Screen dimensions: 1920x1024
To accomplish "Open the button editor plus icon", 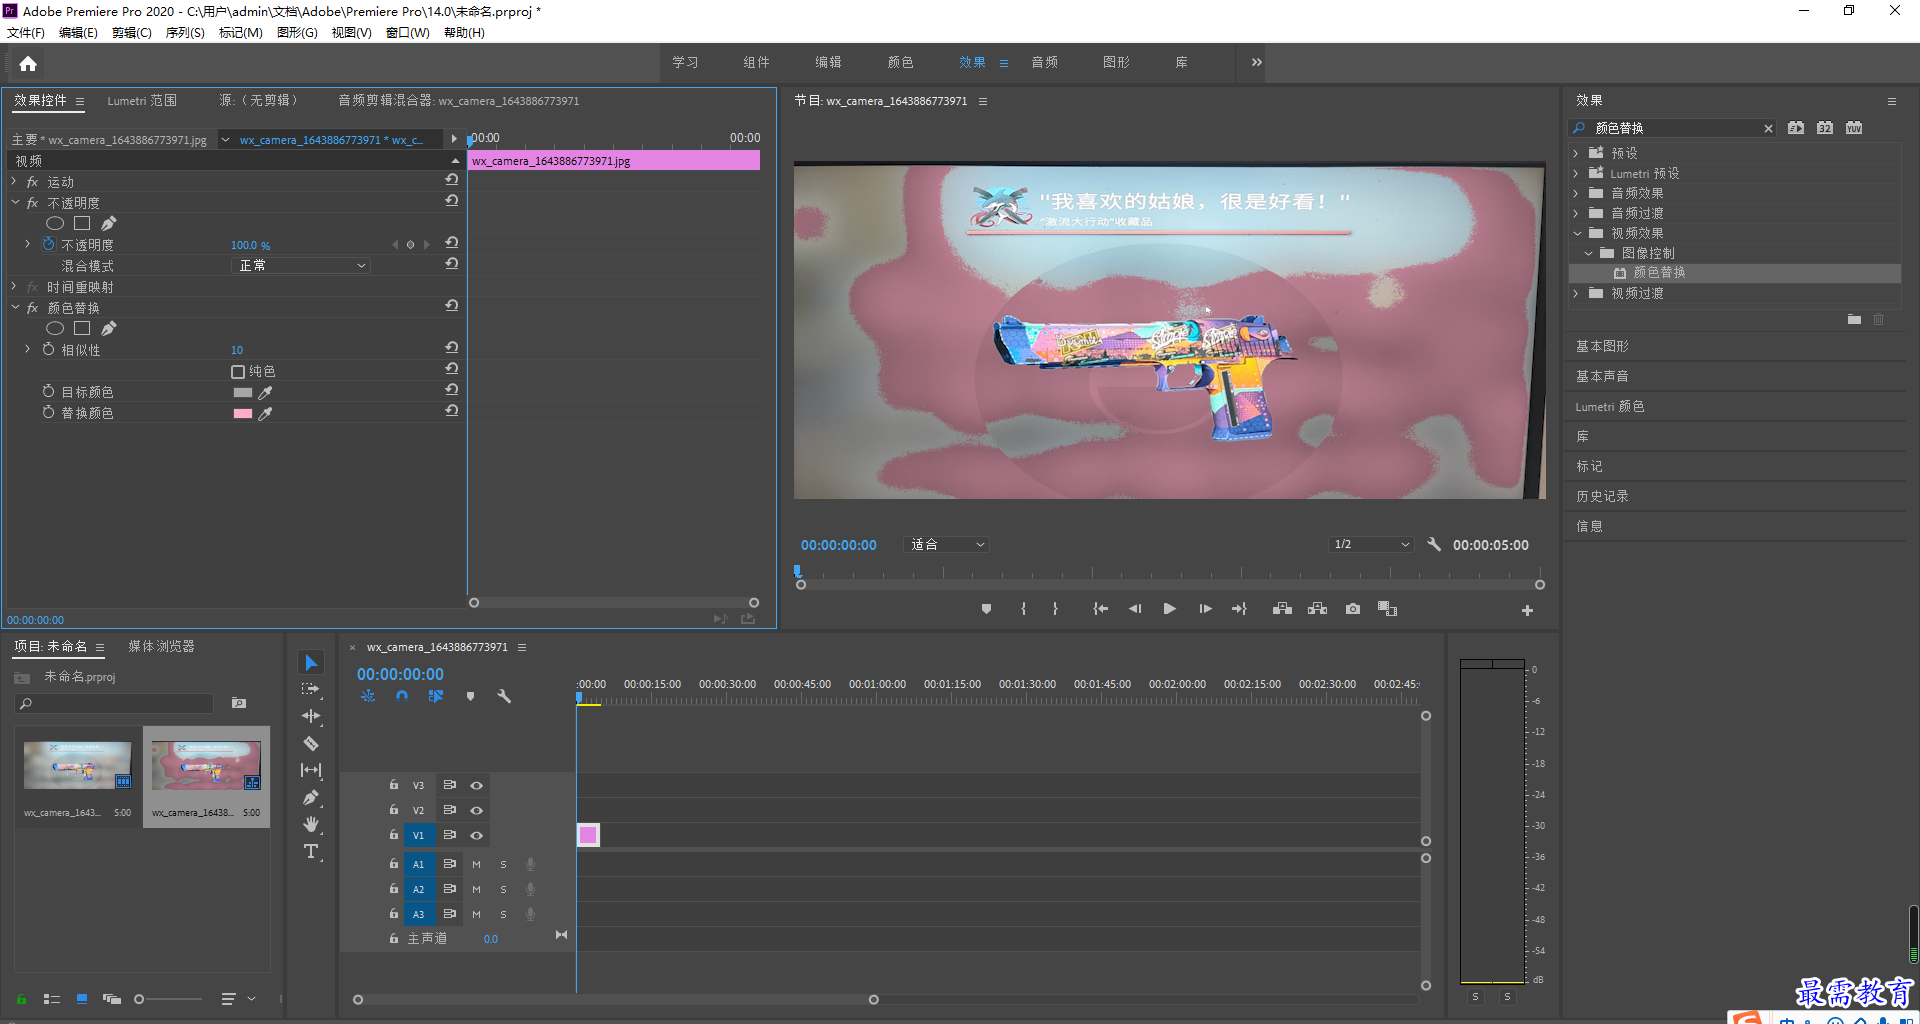I will (x=1527, y=610).
